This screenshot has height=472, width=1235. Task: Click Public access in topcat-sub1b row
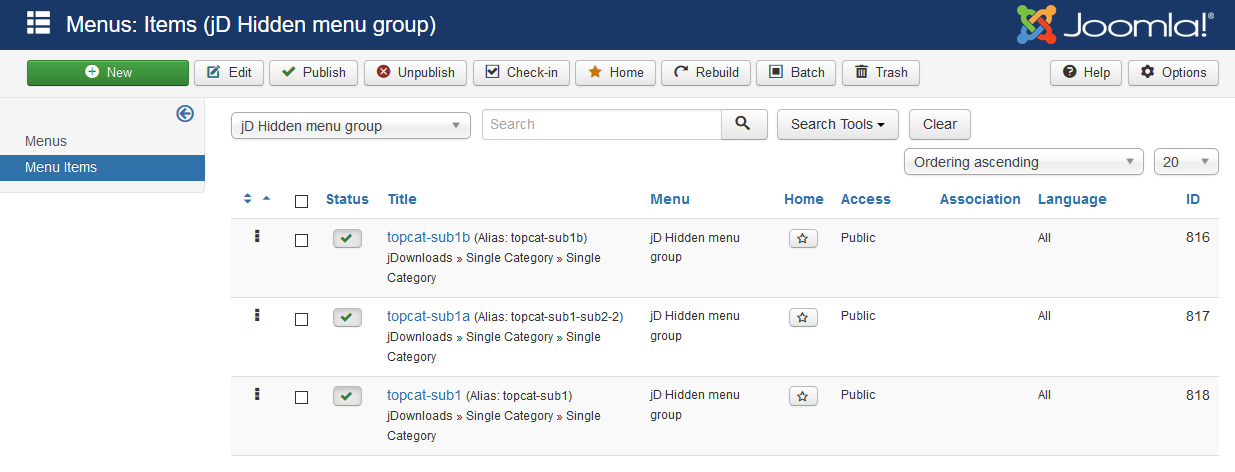click(x=858, y=238)
